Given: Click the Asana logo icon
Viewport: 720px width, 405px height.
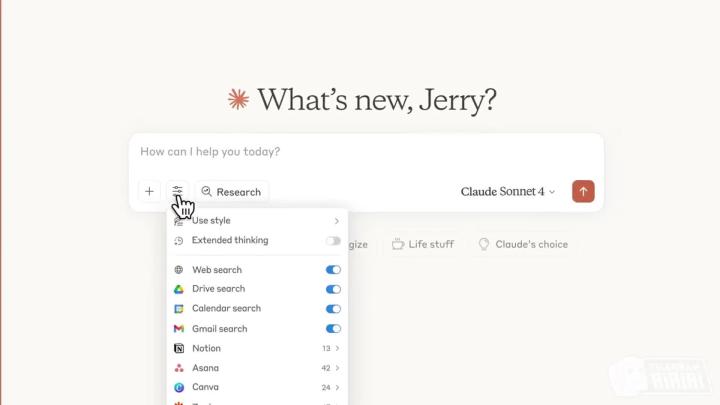Looking at the screenshot, I should coord(179,368).
